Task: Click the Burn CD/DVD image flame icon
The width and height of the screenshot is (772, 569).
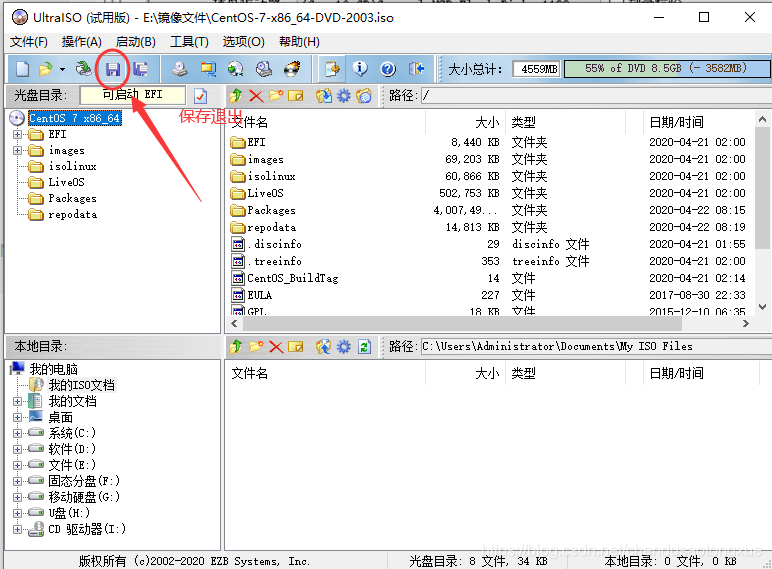Action: (x=292, y=69)
